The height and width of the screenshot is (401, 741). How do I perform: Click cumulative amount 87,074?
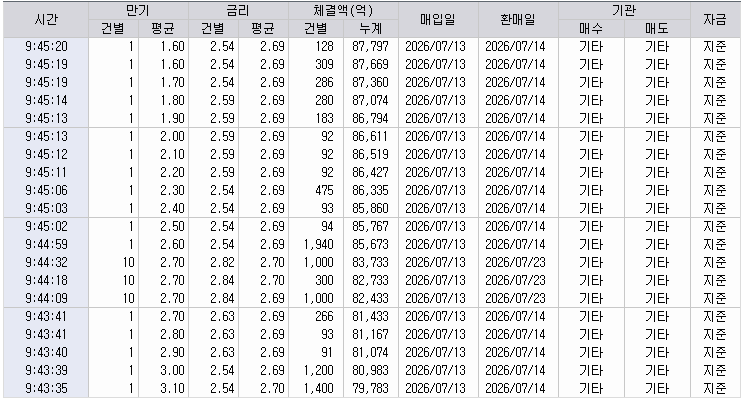(370, 100)
